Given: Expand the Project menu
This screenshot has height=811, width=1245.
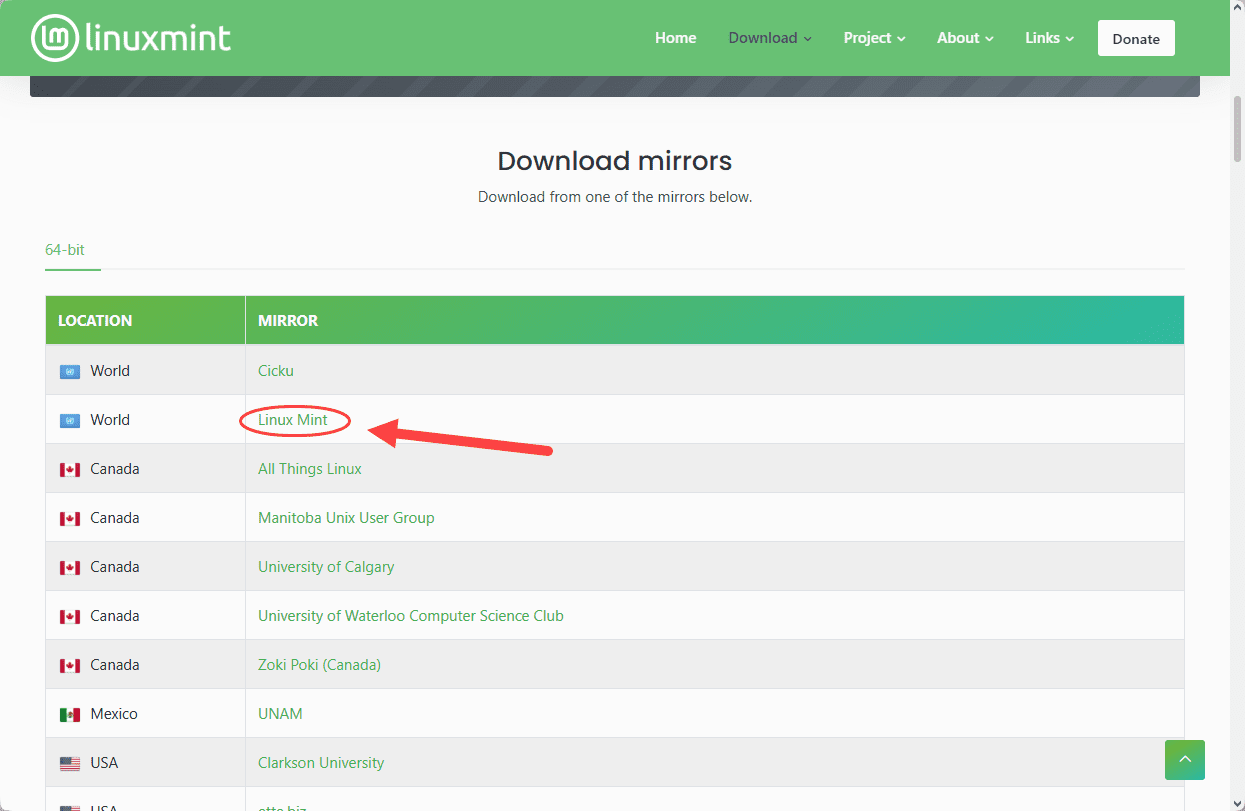Looking at the screenshot, I should (x=874, y=38).
